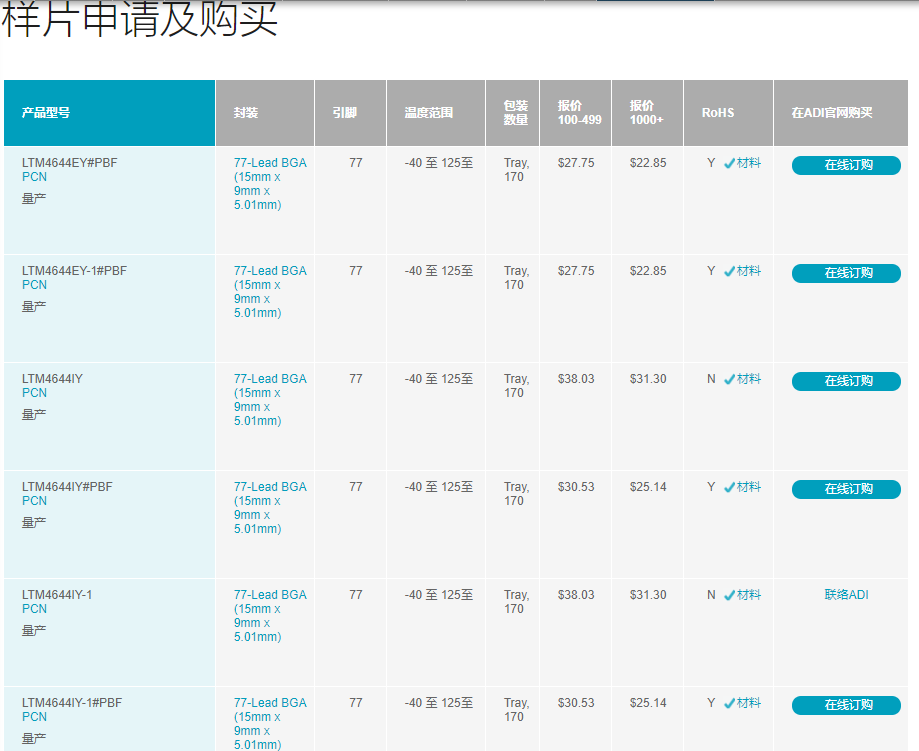
Task: Click the 温度范围 column header
Action: click(436, 113)
